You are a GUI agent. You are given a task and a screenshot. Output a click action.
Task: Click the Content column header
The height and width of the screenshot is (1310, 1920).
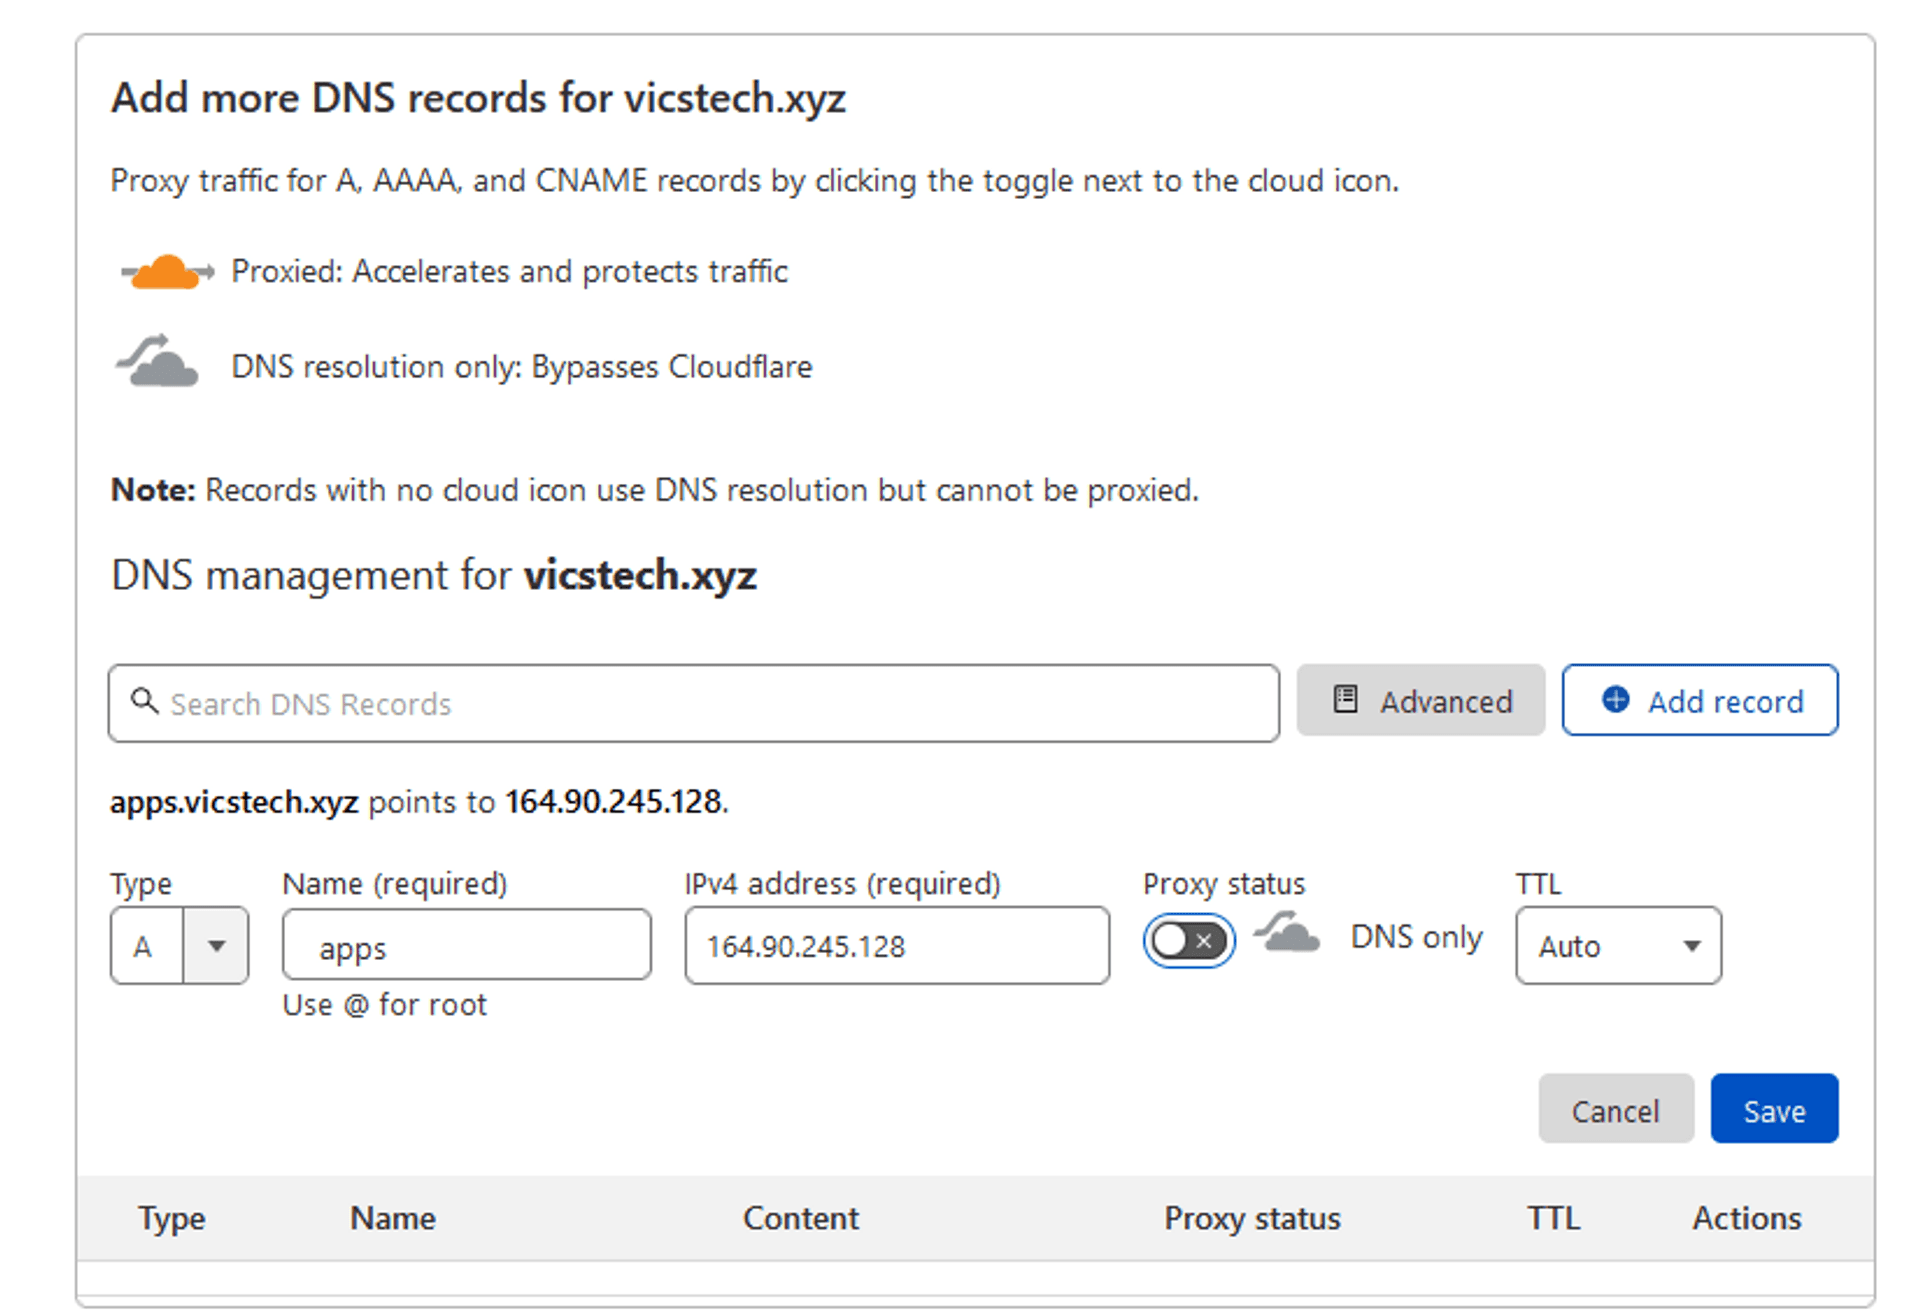click(x=800, y=1218)
